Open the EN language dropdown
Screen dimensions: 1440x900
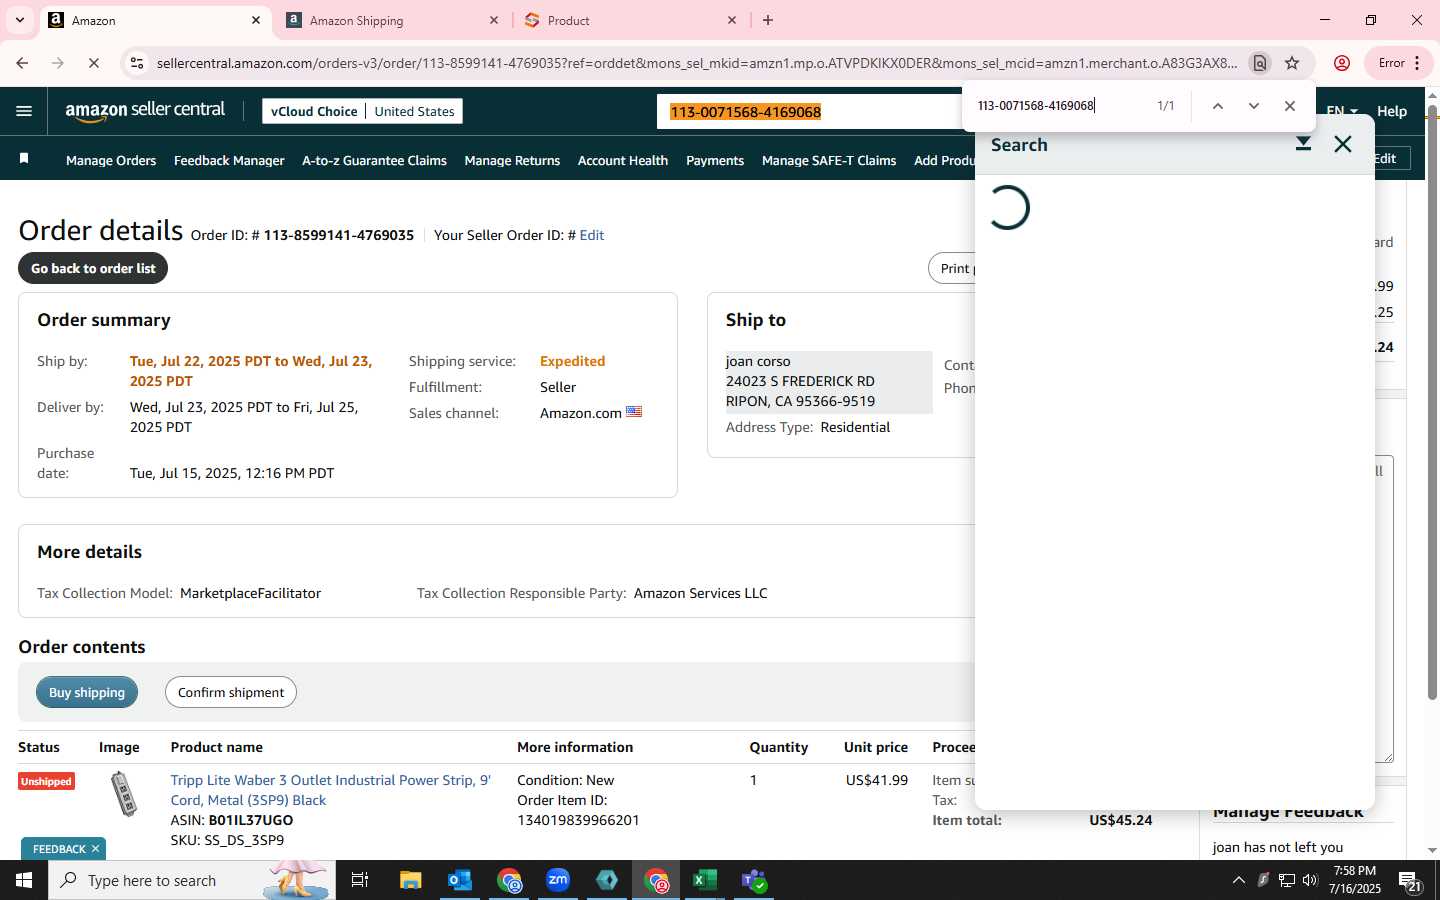click(x=1341, y=111)
